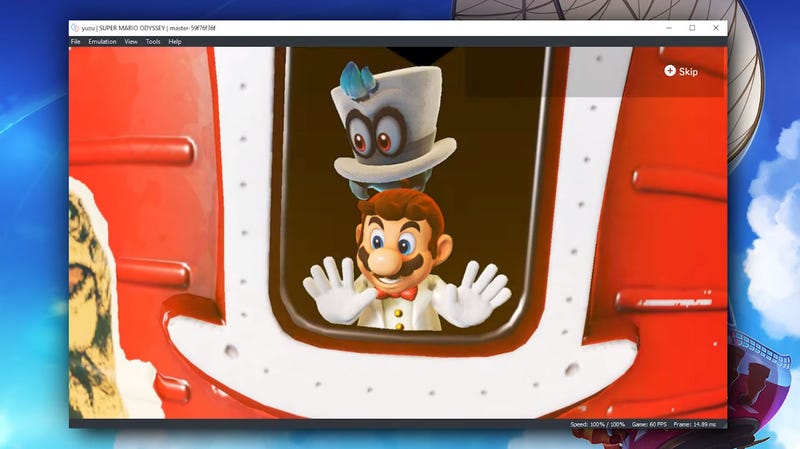The height and width of the screenshot is (449, 800).
Task: Click the plus icon beside Skip
Action: [670, 71]
